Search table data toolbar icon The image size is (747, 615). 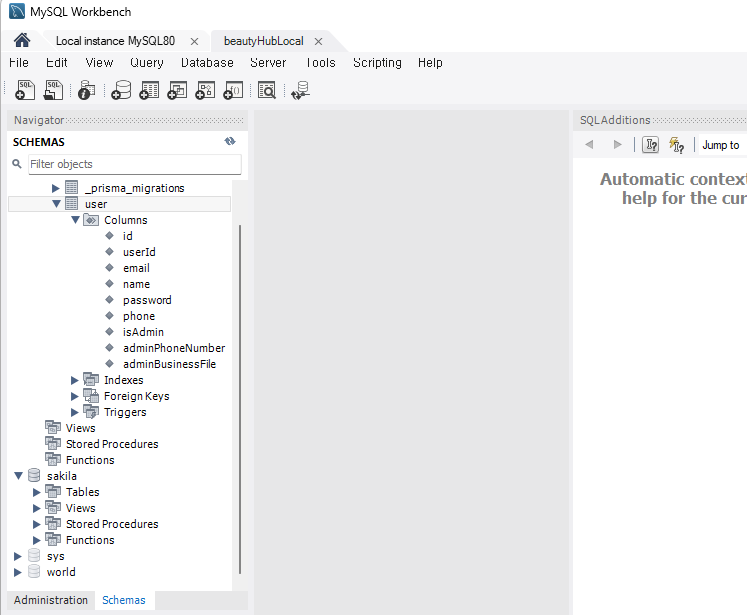pyautogui.click(x=267, y=90)
